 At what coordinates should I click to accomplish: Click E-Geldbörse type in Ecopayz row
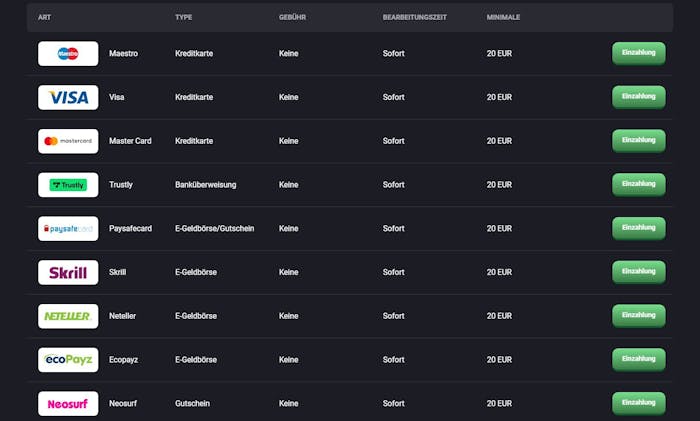click(196, 360)
